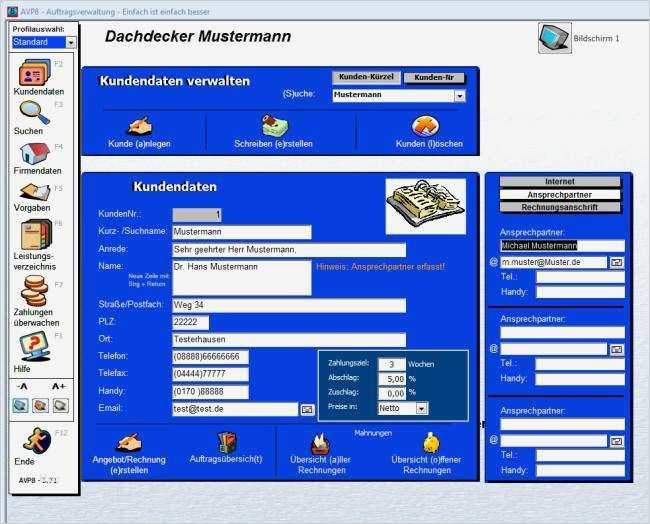Viewport: 650px width, 524px height.
Task: Click the Telefax input field
Action: (210, 374)
